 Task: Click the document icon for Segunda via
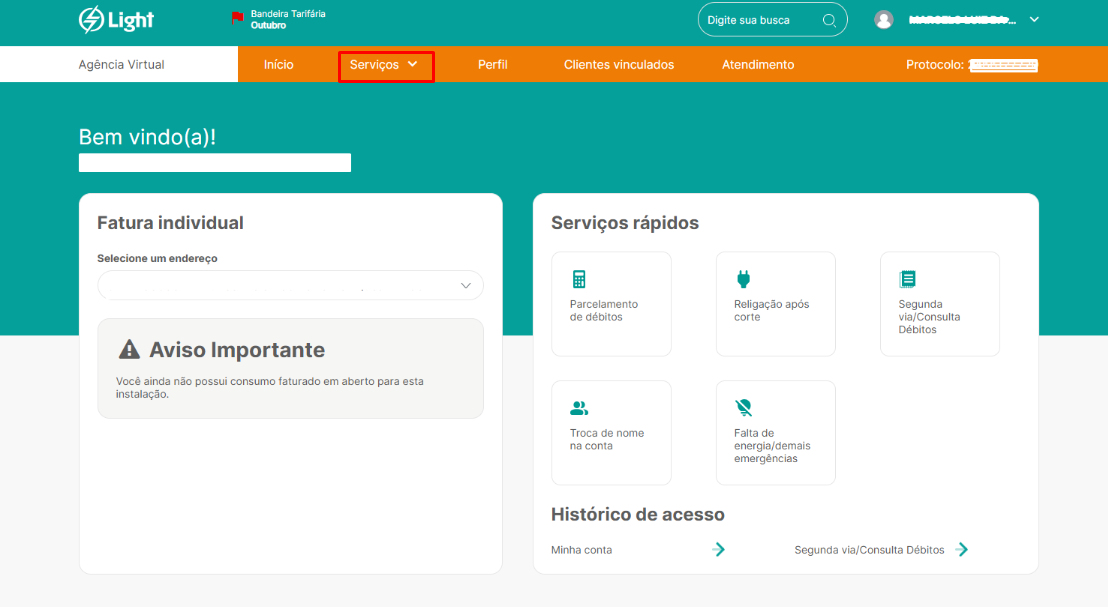pos(907,279)
